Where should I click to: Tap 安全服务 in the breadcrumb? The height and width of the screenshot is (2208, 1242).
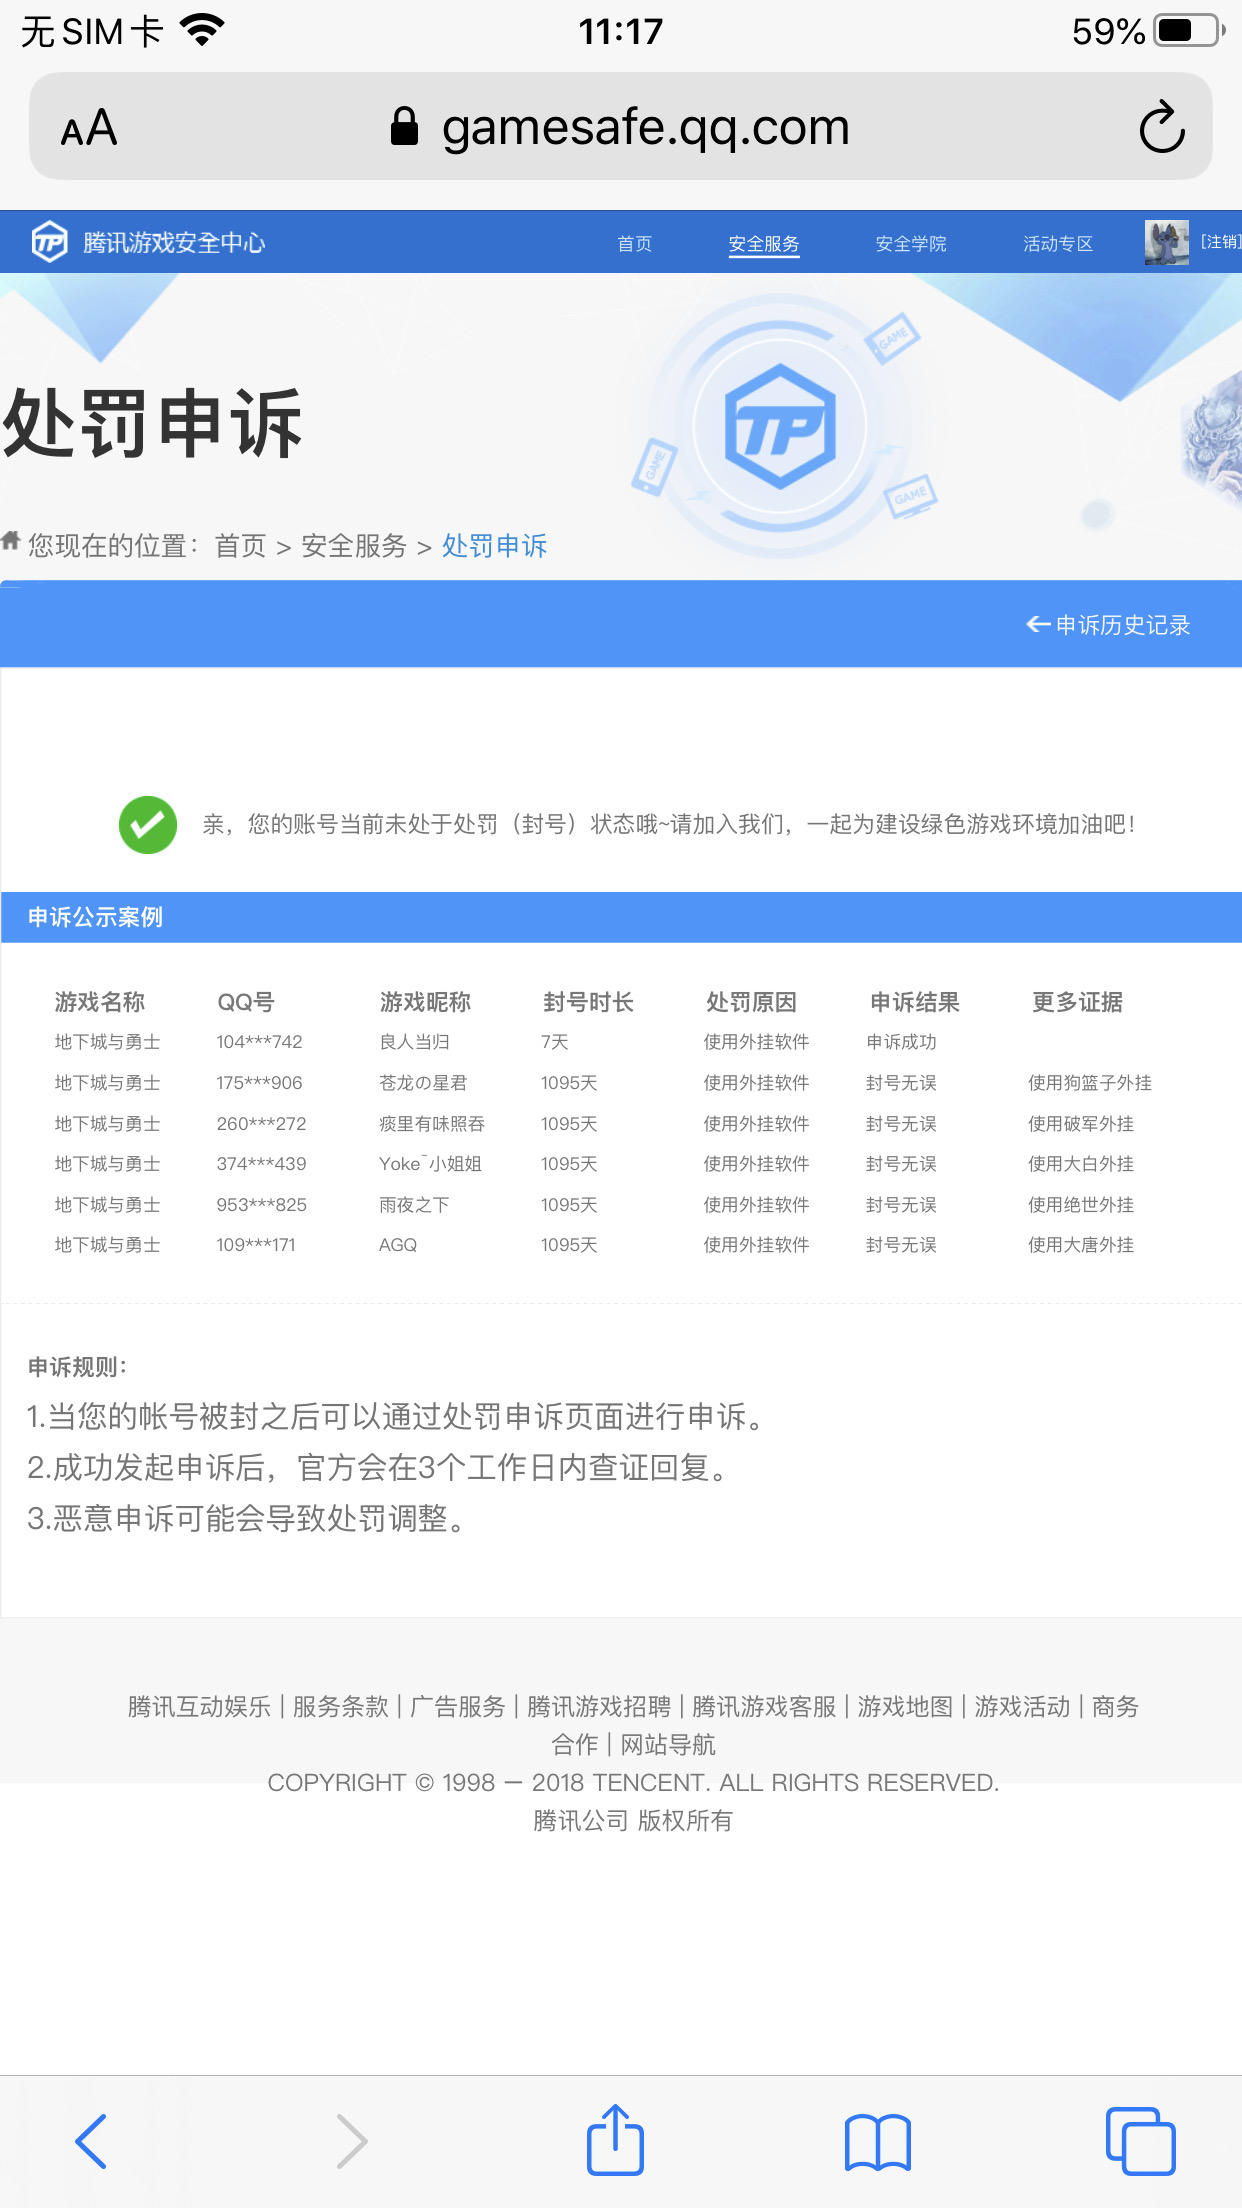click(354, 546)
